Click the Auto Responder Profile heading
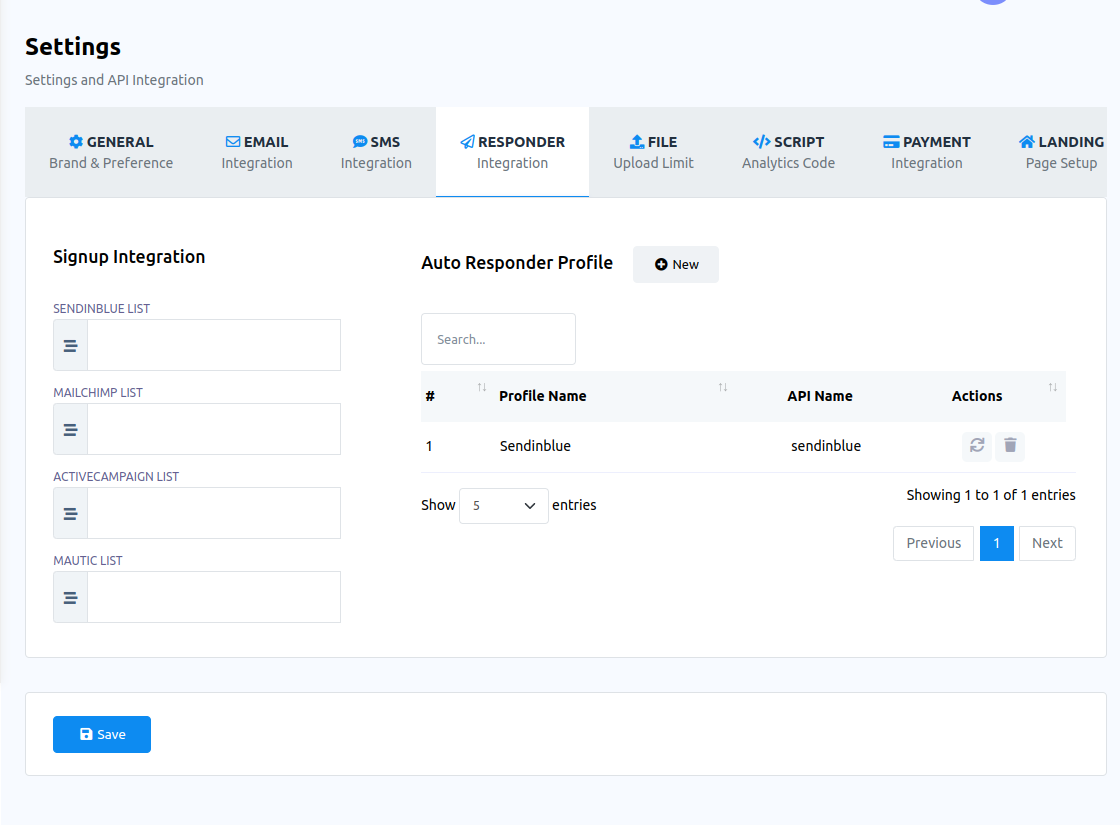This screenshot has width=1120, height=825. [x=517, y=263]
